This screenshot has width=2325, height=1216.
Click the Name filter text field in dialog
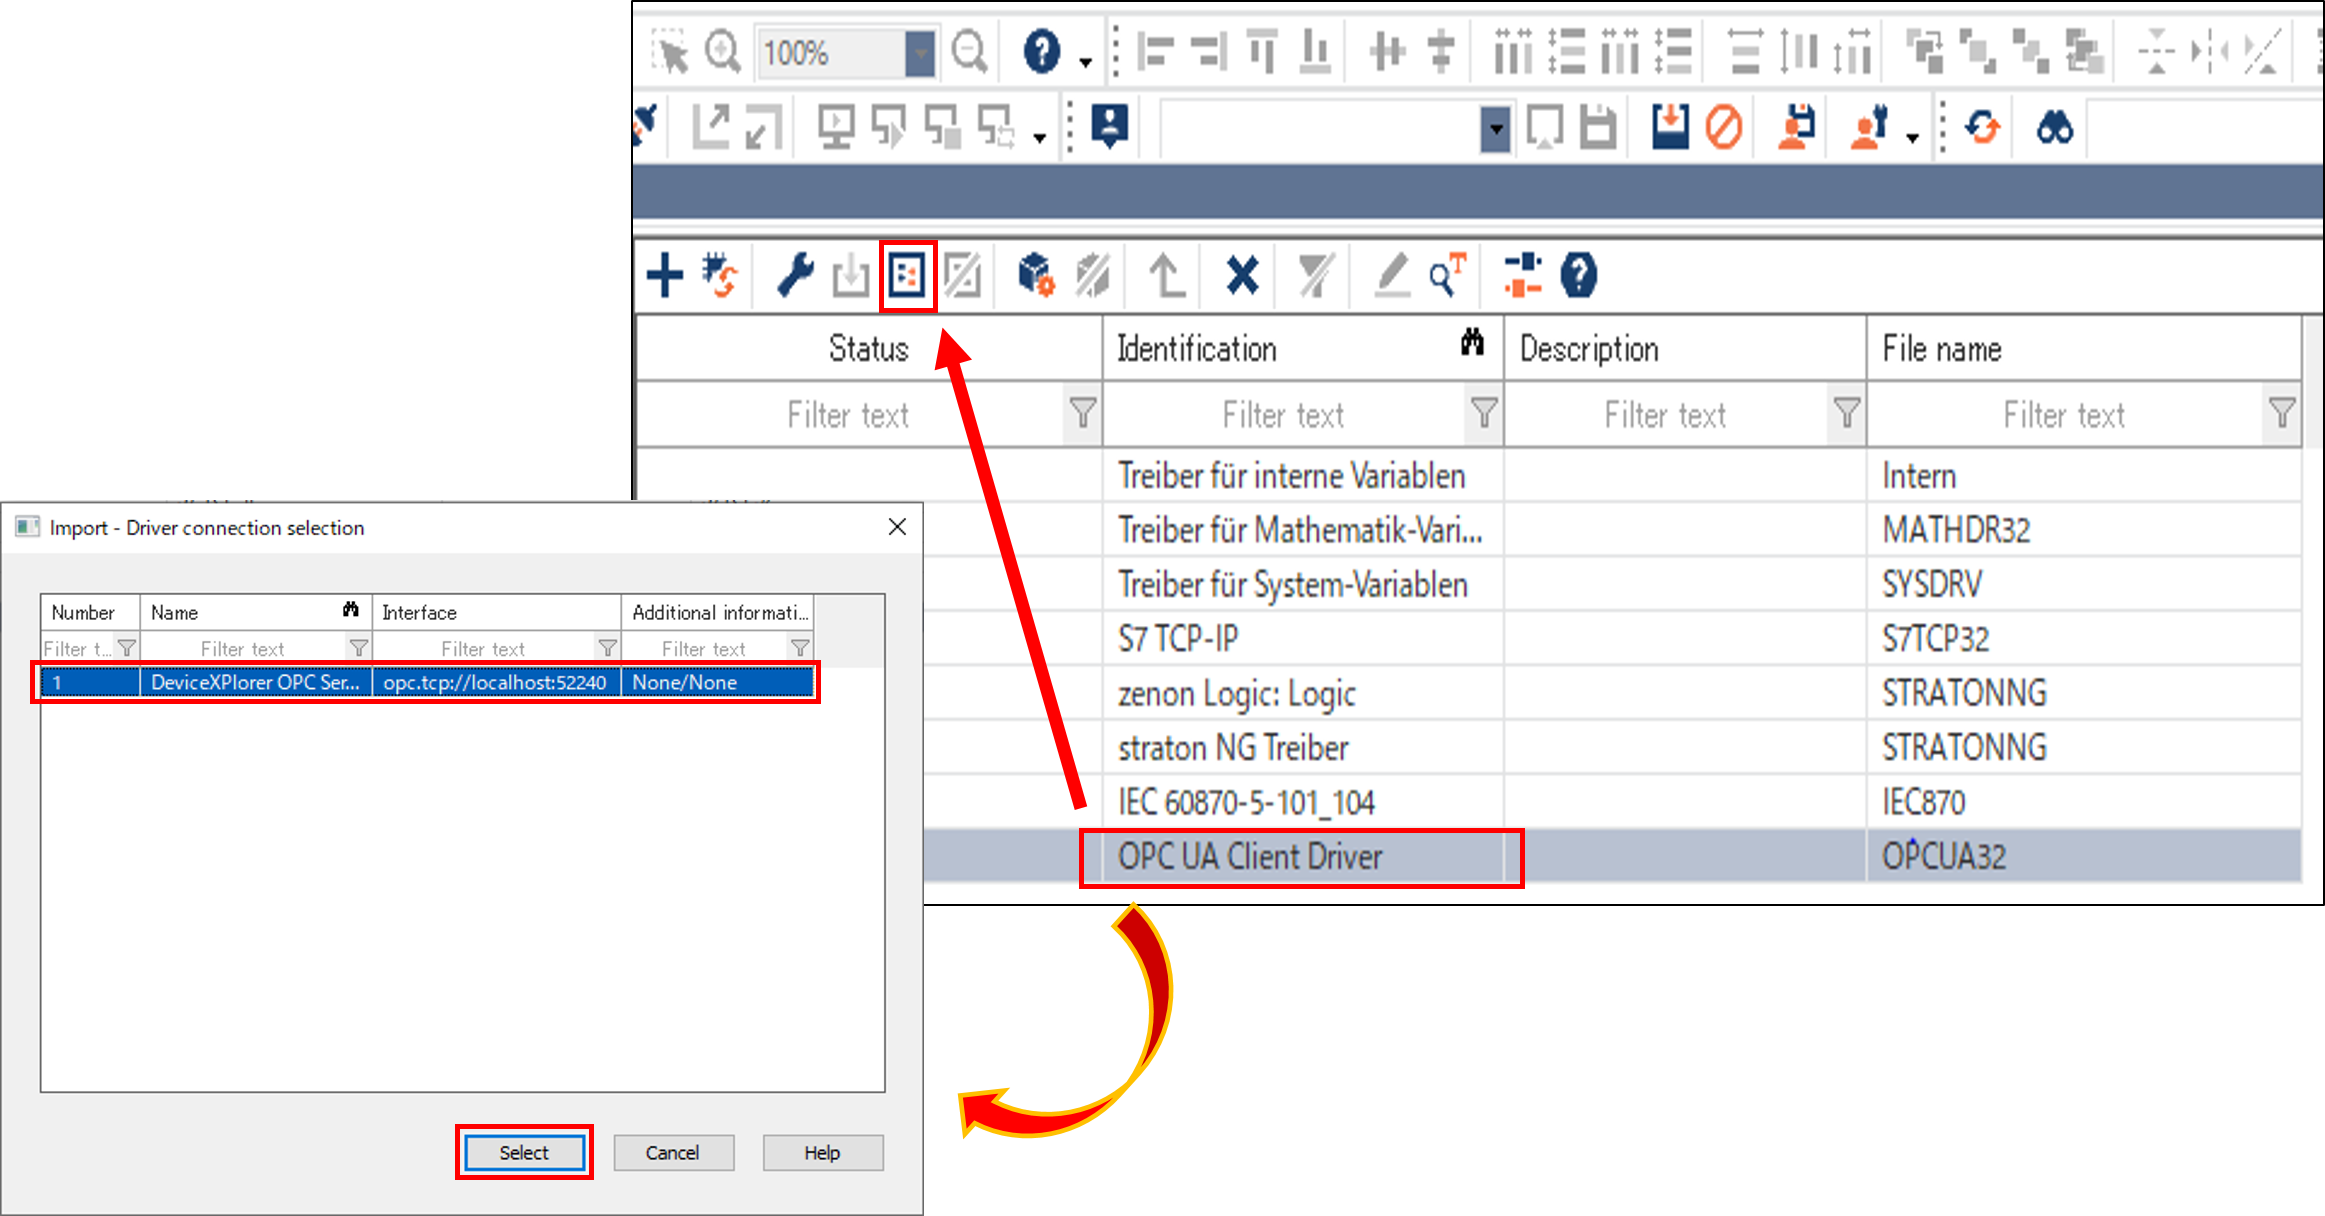(x=243, y=648)
